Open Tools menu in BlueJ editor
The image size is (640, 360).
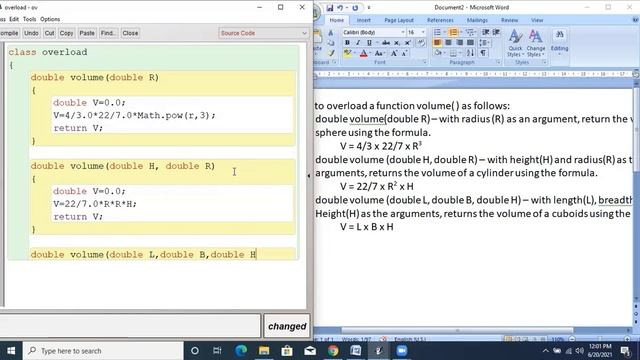(x=29, y=19)
